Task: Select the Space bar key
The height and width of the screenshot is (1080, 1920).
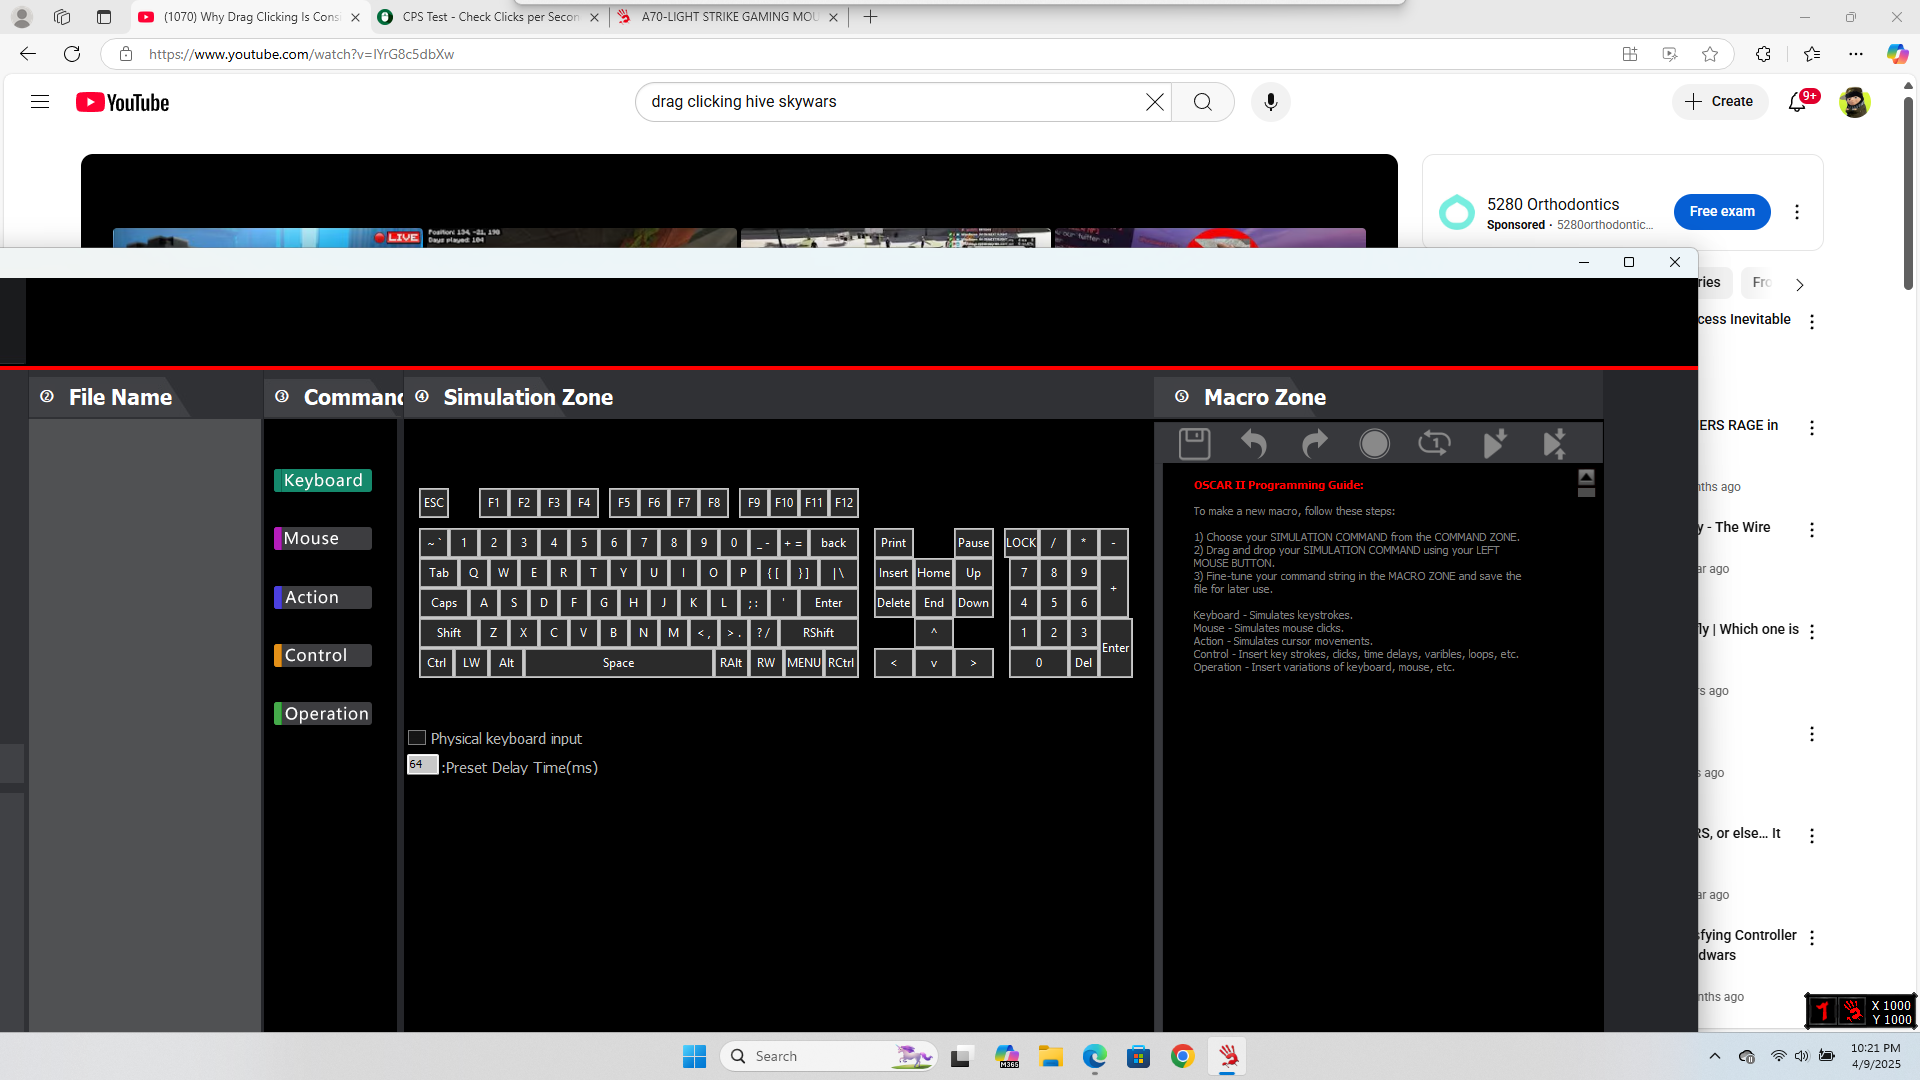Action: [x=618, y=663]
